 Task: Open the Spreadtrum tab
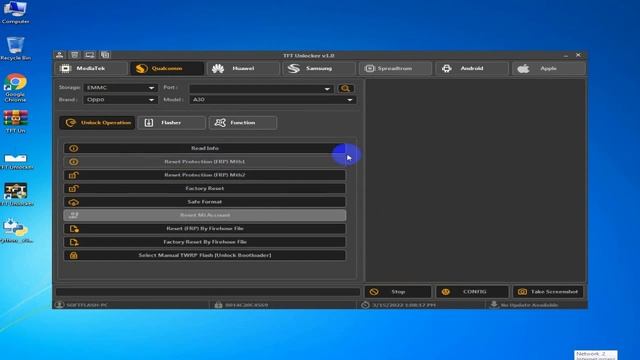pyautogui.click(x=395, y=69)
